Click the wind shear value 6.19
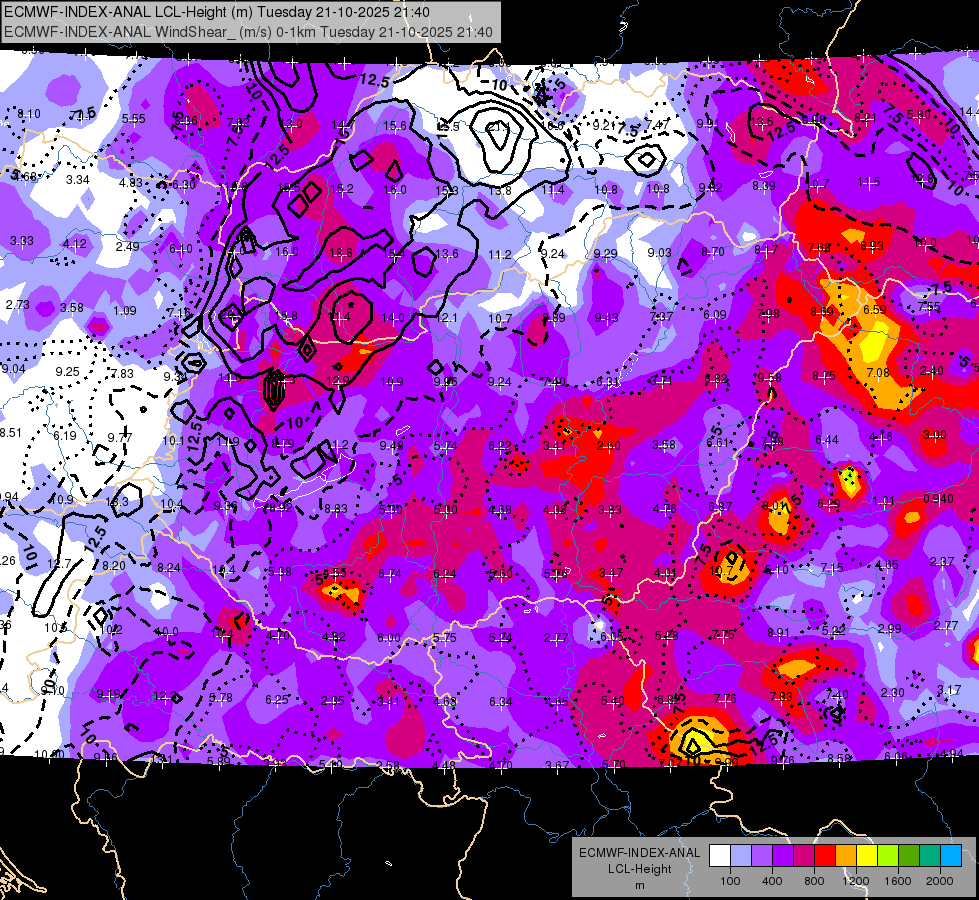This screenshot has width=979, height=900. [65, 435]
